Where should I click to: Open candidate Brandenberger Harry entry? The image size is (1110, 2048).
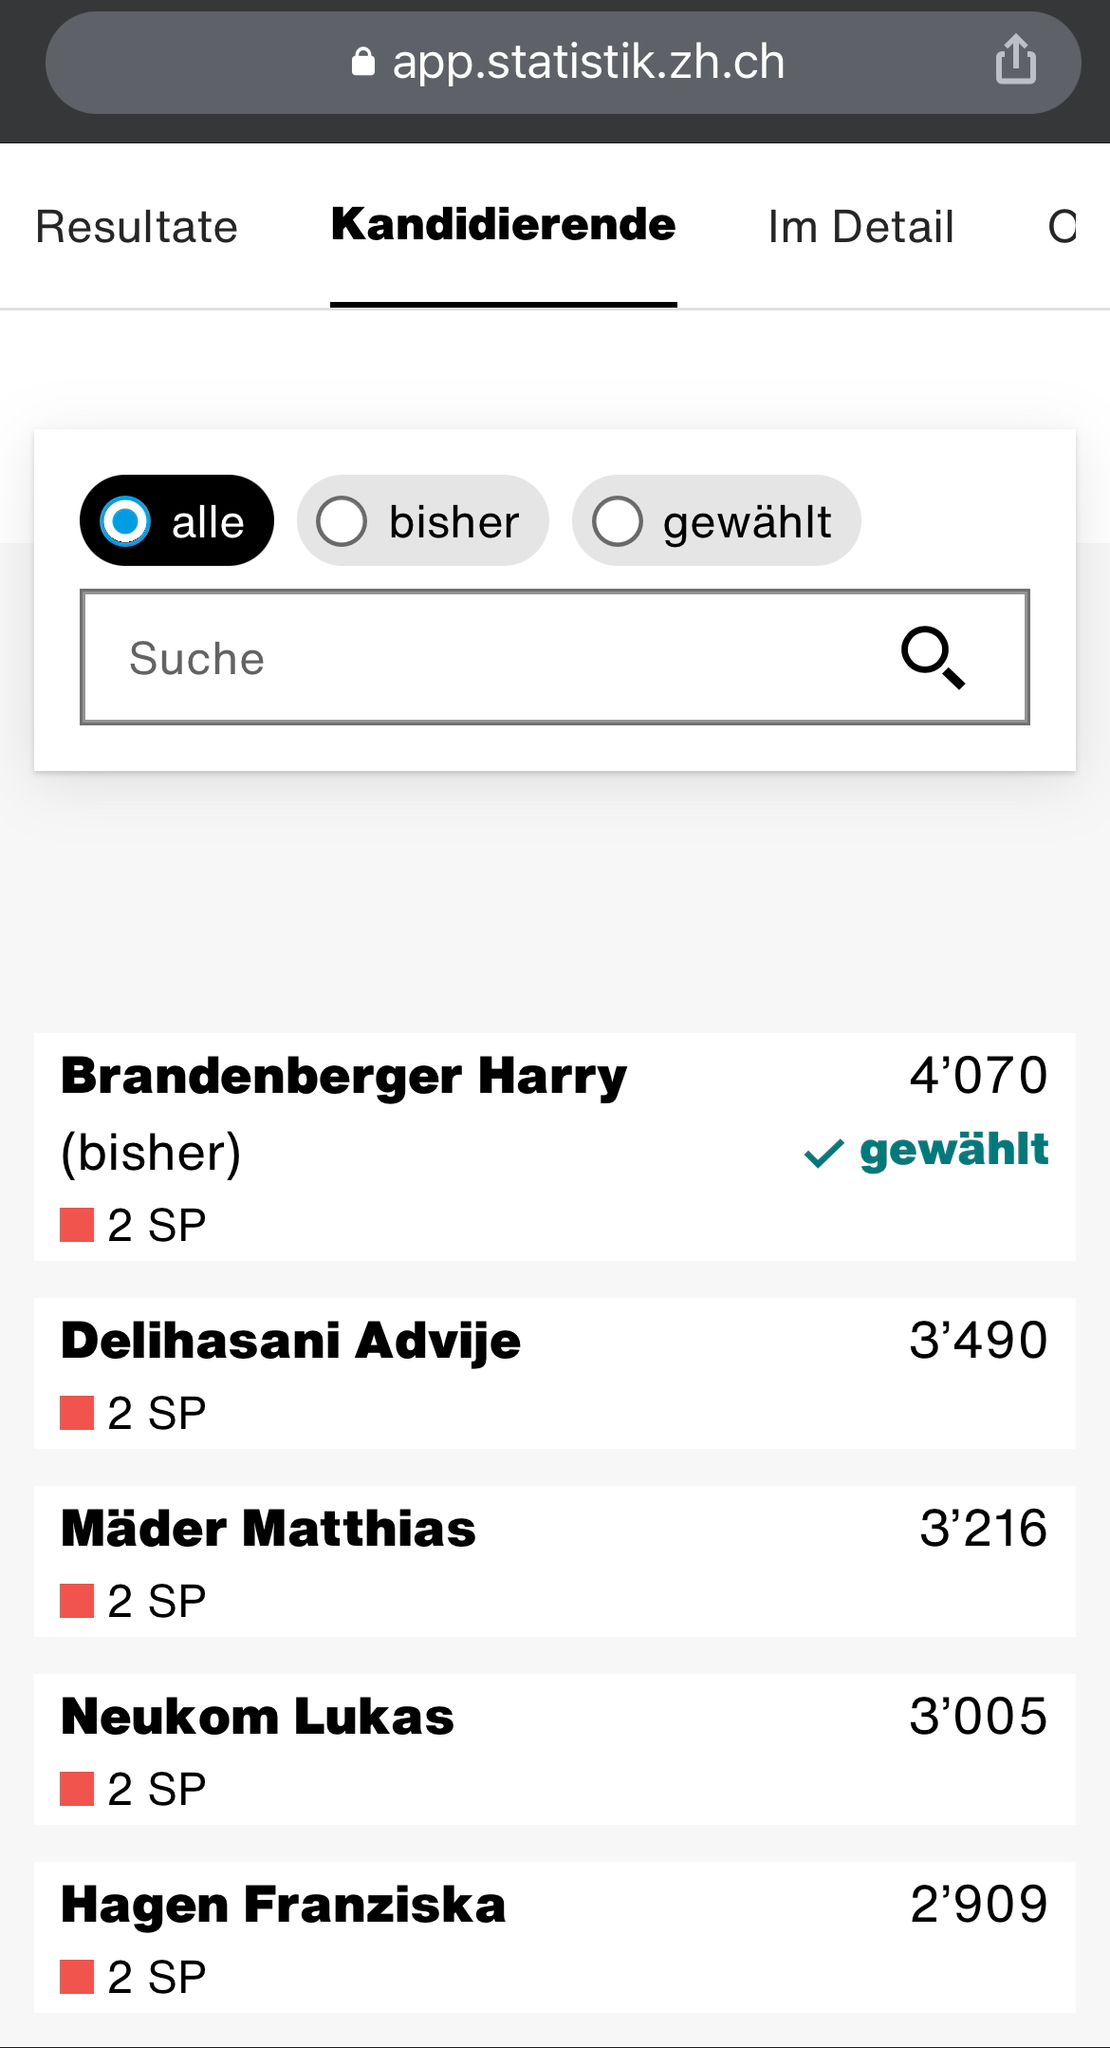(x=343, y=1077)
